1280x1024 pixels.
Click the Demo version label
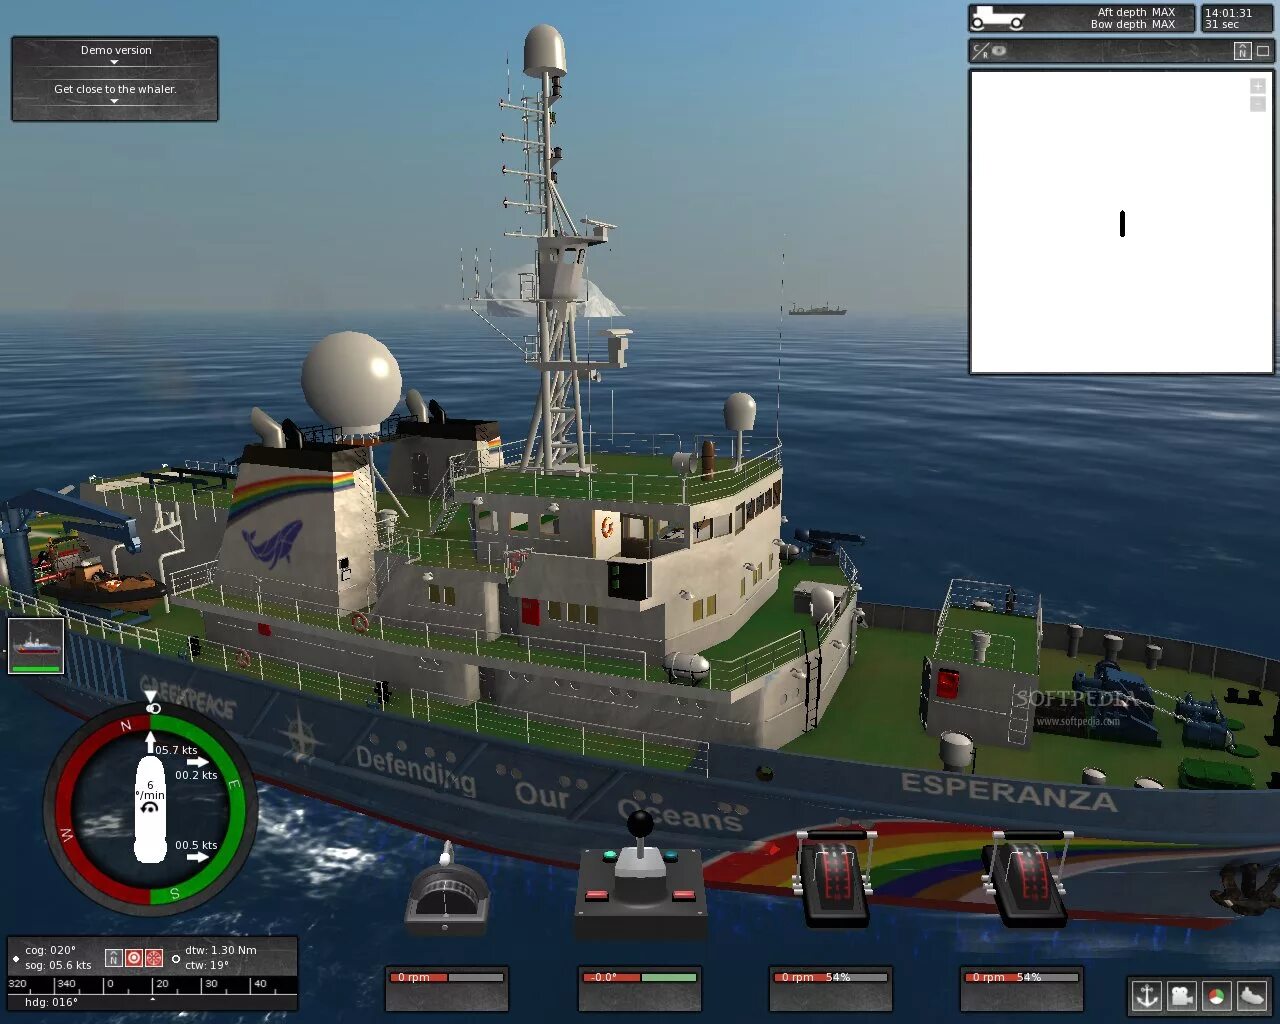click(116, 50)
